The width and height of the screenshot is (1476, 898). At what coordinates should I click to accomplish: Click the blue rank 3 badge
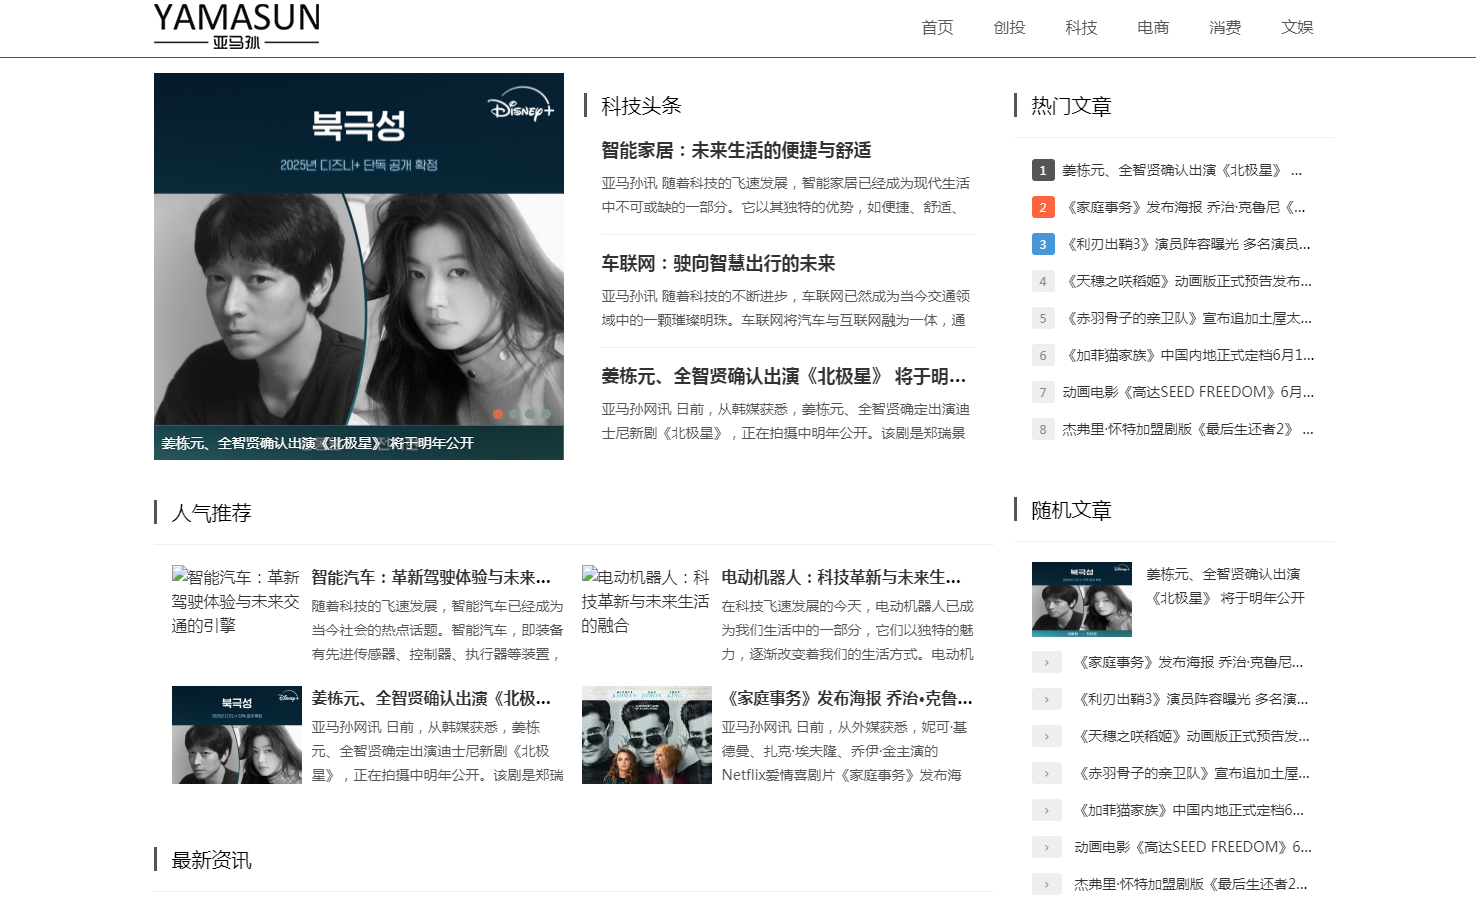(1043, 244)
